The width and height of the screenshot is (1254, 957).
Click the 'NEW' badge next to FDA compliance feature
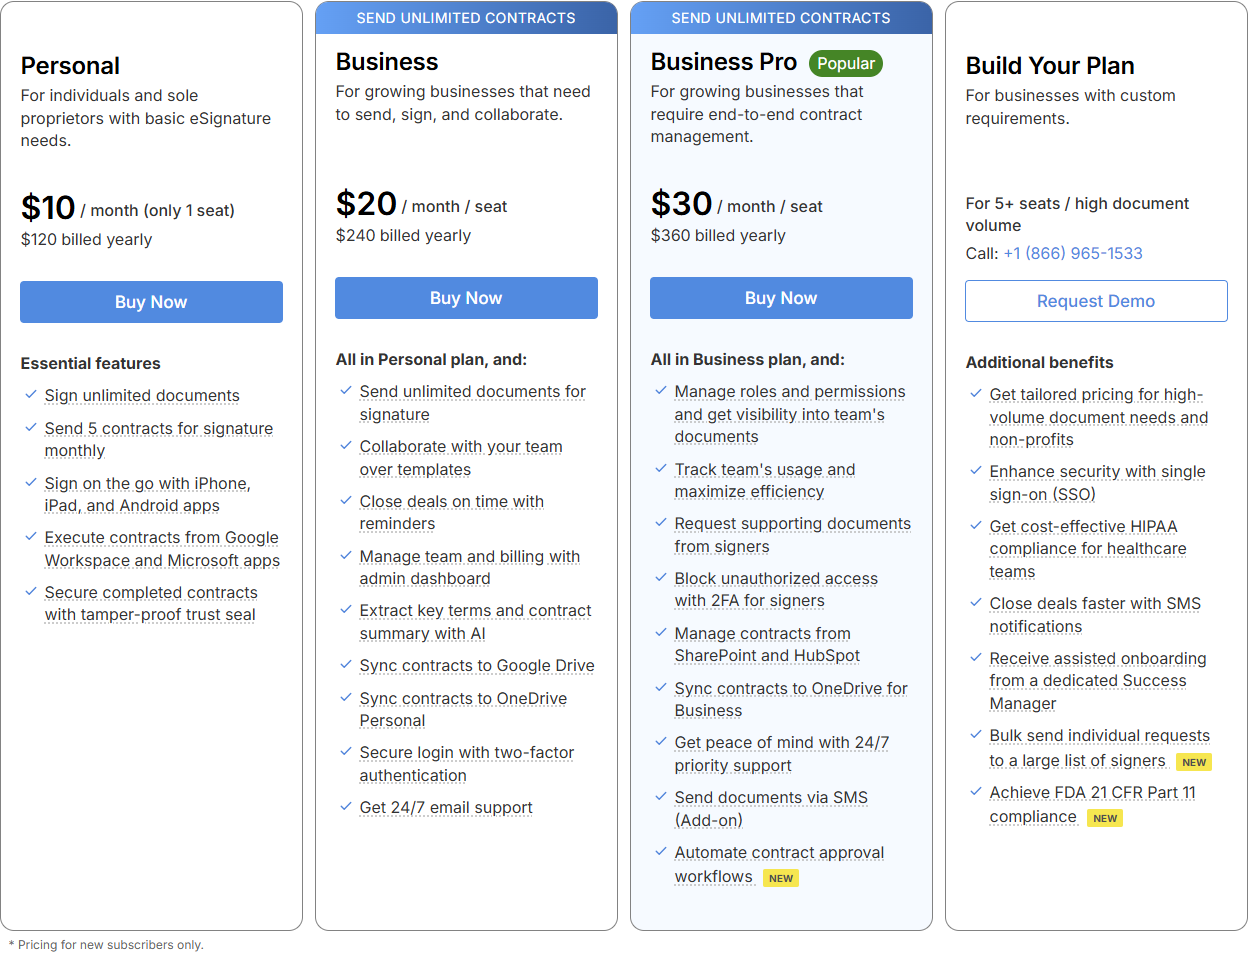click(x=1104, y=818)
